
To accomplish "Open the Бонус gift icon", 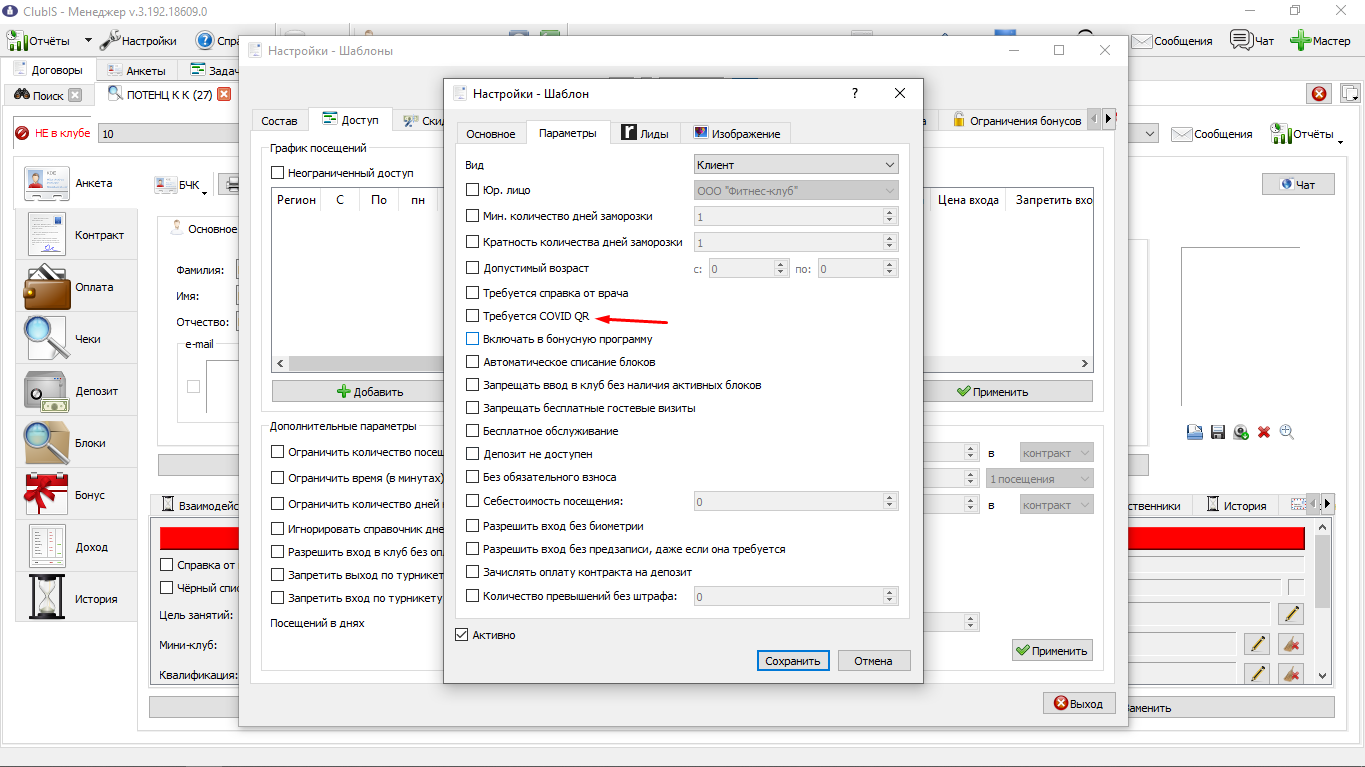I will click(x=46, y=495).
